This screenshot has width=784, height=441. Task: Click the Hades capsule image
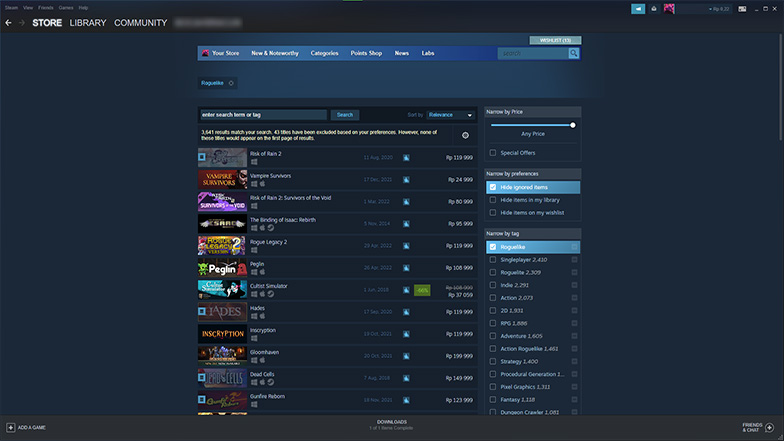(x=222, y=312)
